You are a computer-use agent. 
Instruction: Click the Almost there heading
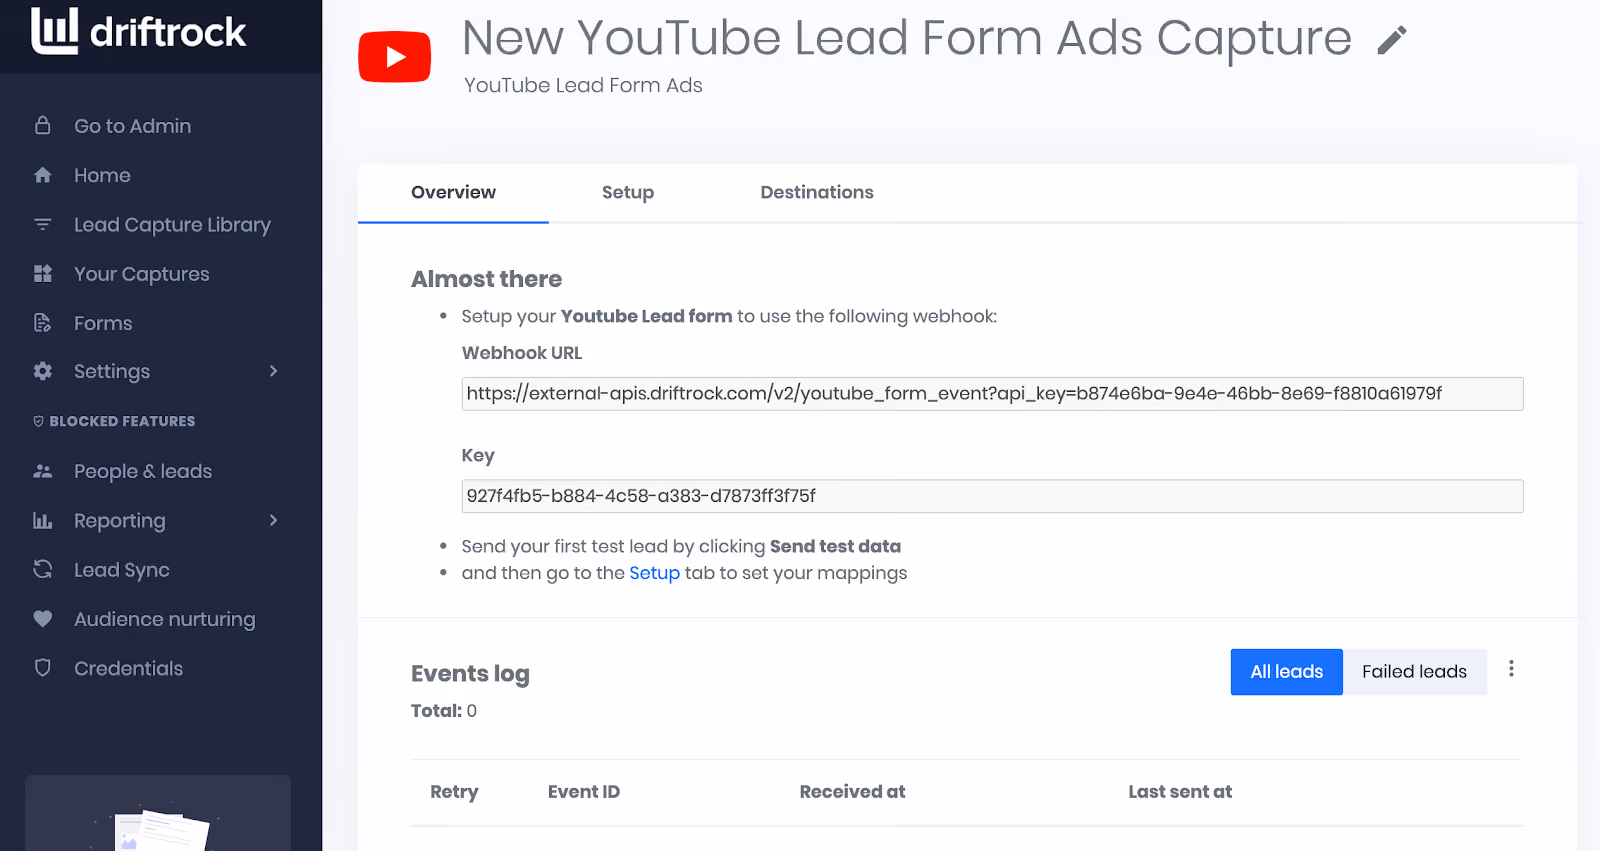coord(486,279)
